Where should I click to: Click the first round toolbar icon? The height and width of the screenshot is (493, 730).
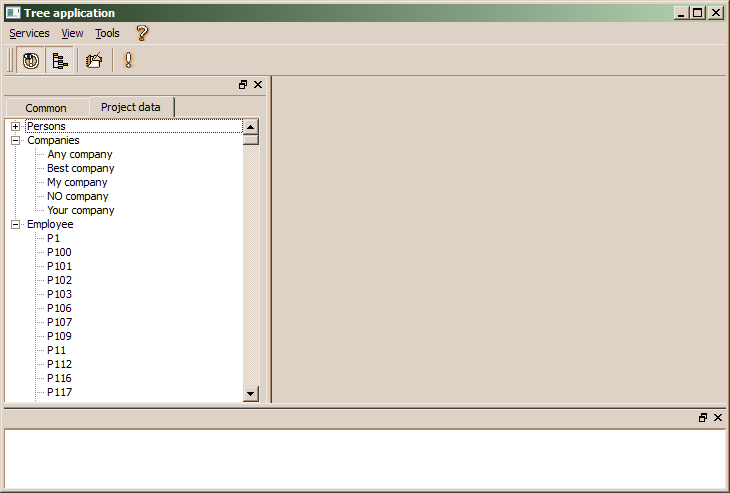tap(31, 61)
